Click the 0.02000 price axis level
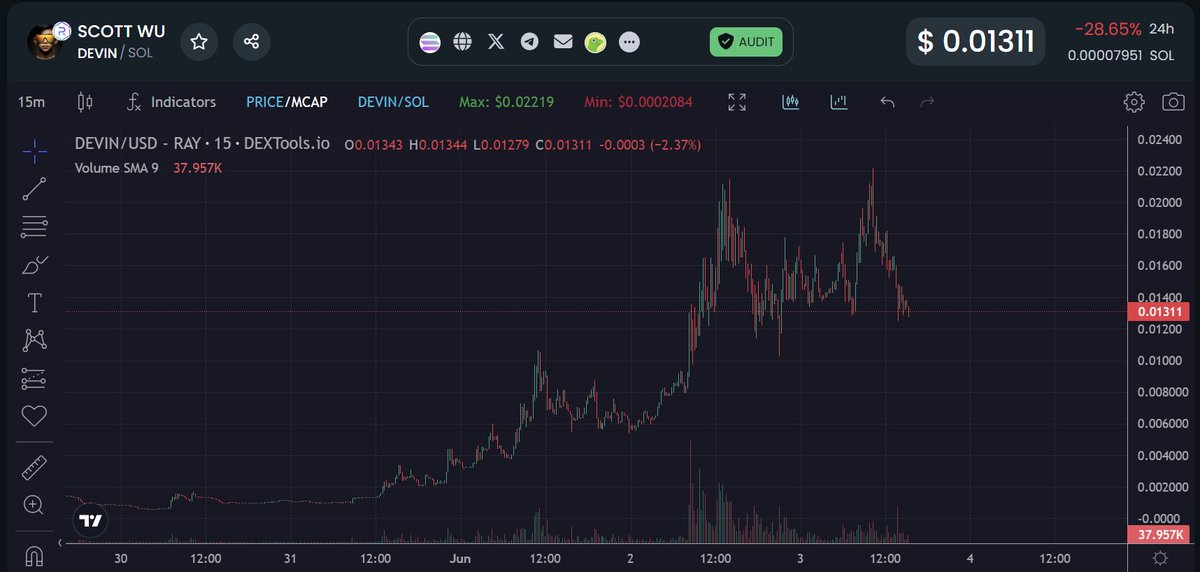This screenshot has width=1200, height=572. [x=1158, y=203]
